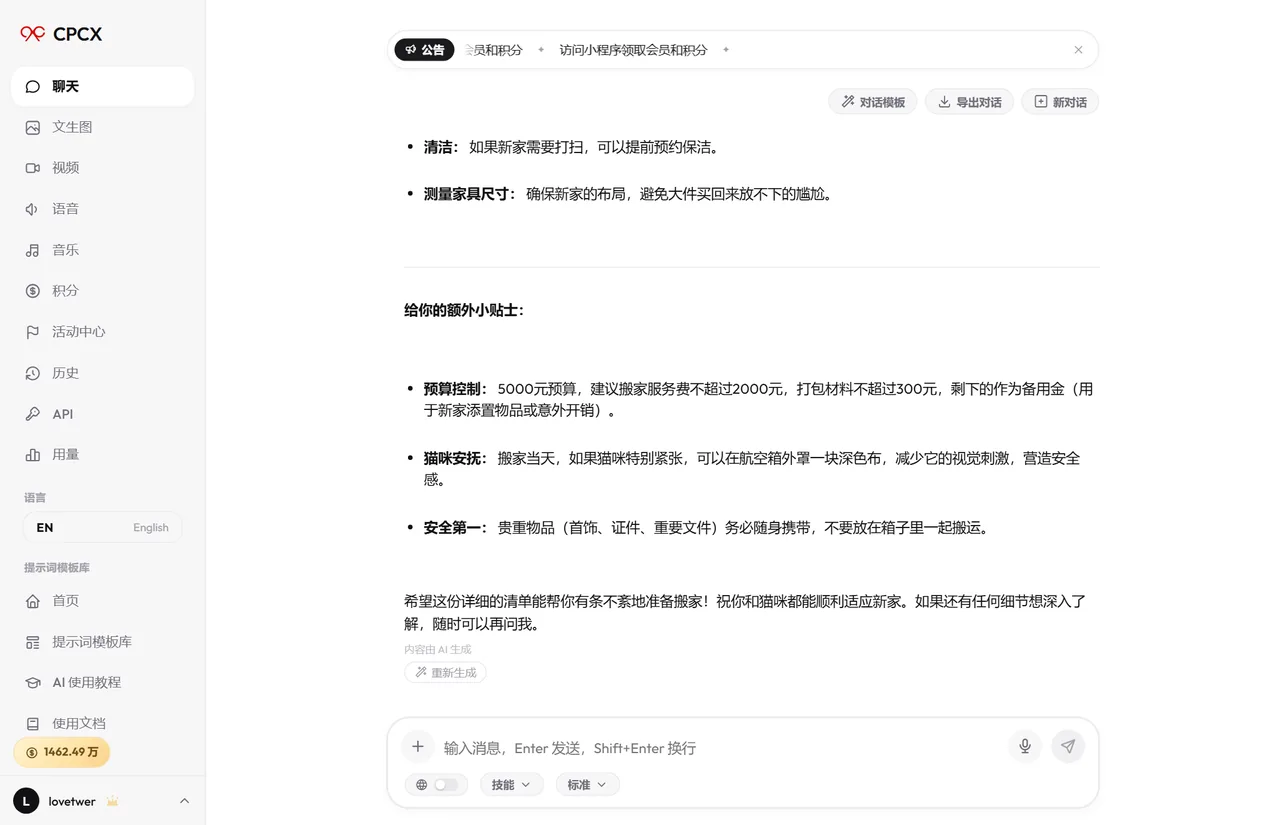The image size is (1280, 825).
Task: Click the 内容由 AI 生成 label
Action: click(438, 650)
